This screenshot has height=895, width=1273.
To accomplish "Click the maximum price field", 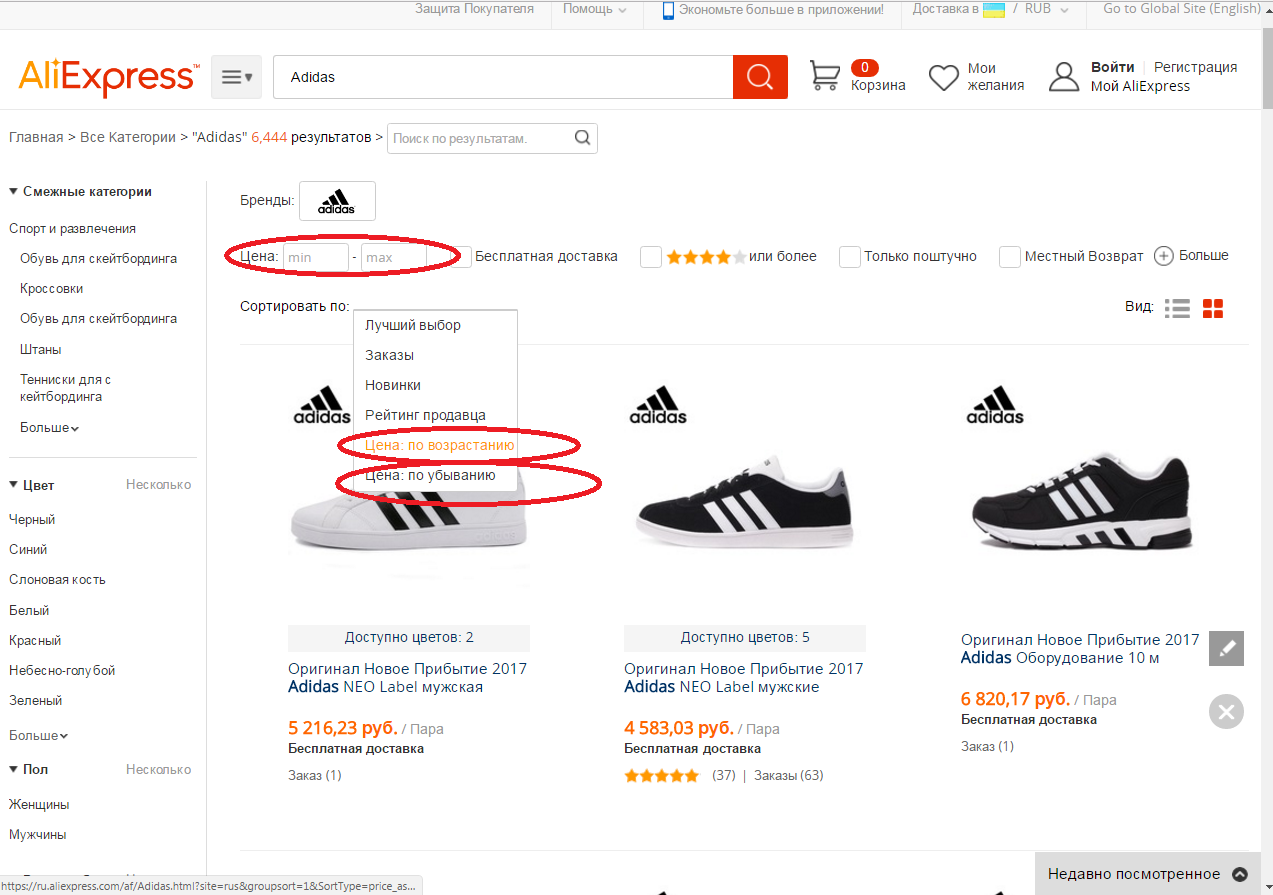I will pyautogui.click(x=394, y=257).
